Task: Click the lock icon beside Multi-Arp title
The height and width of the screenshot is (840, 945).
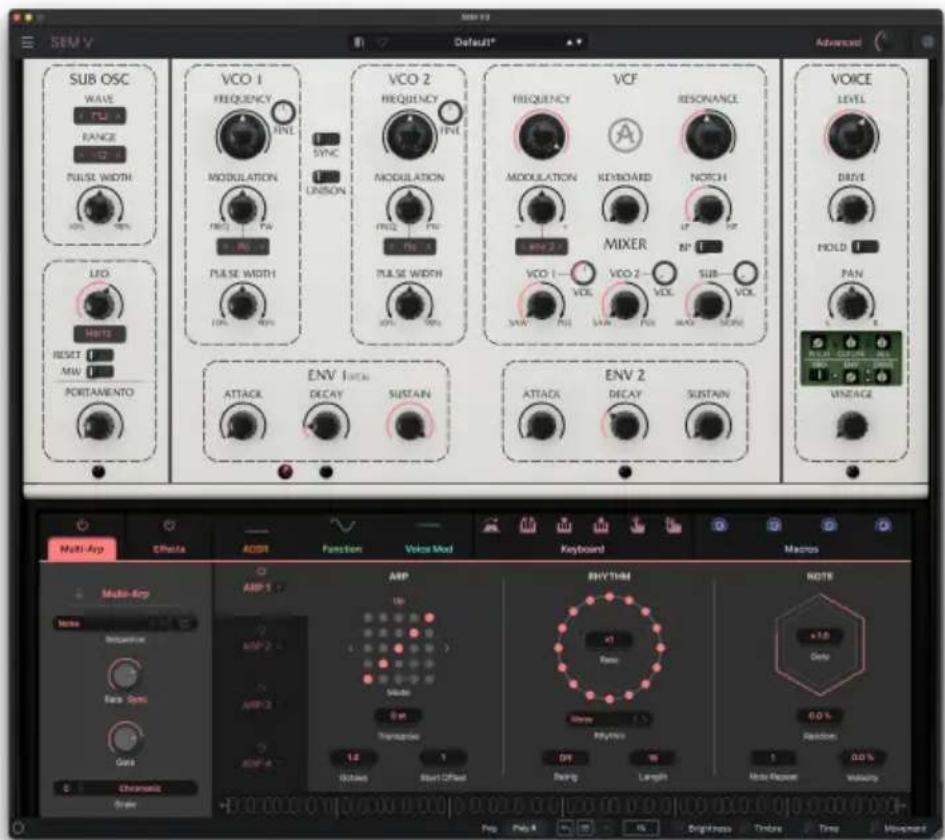Action: click(79, 594)
